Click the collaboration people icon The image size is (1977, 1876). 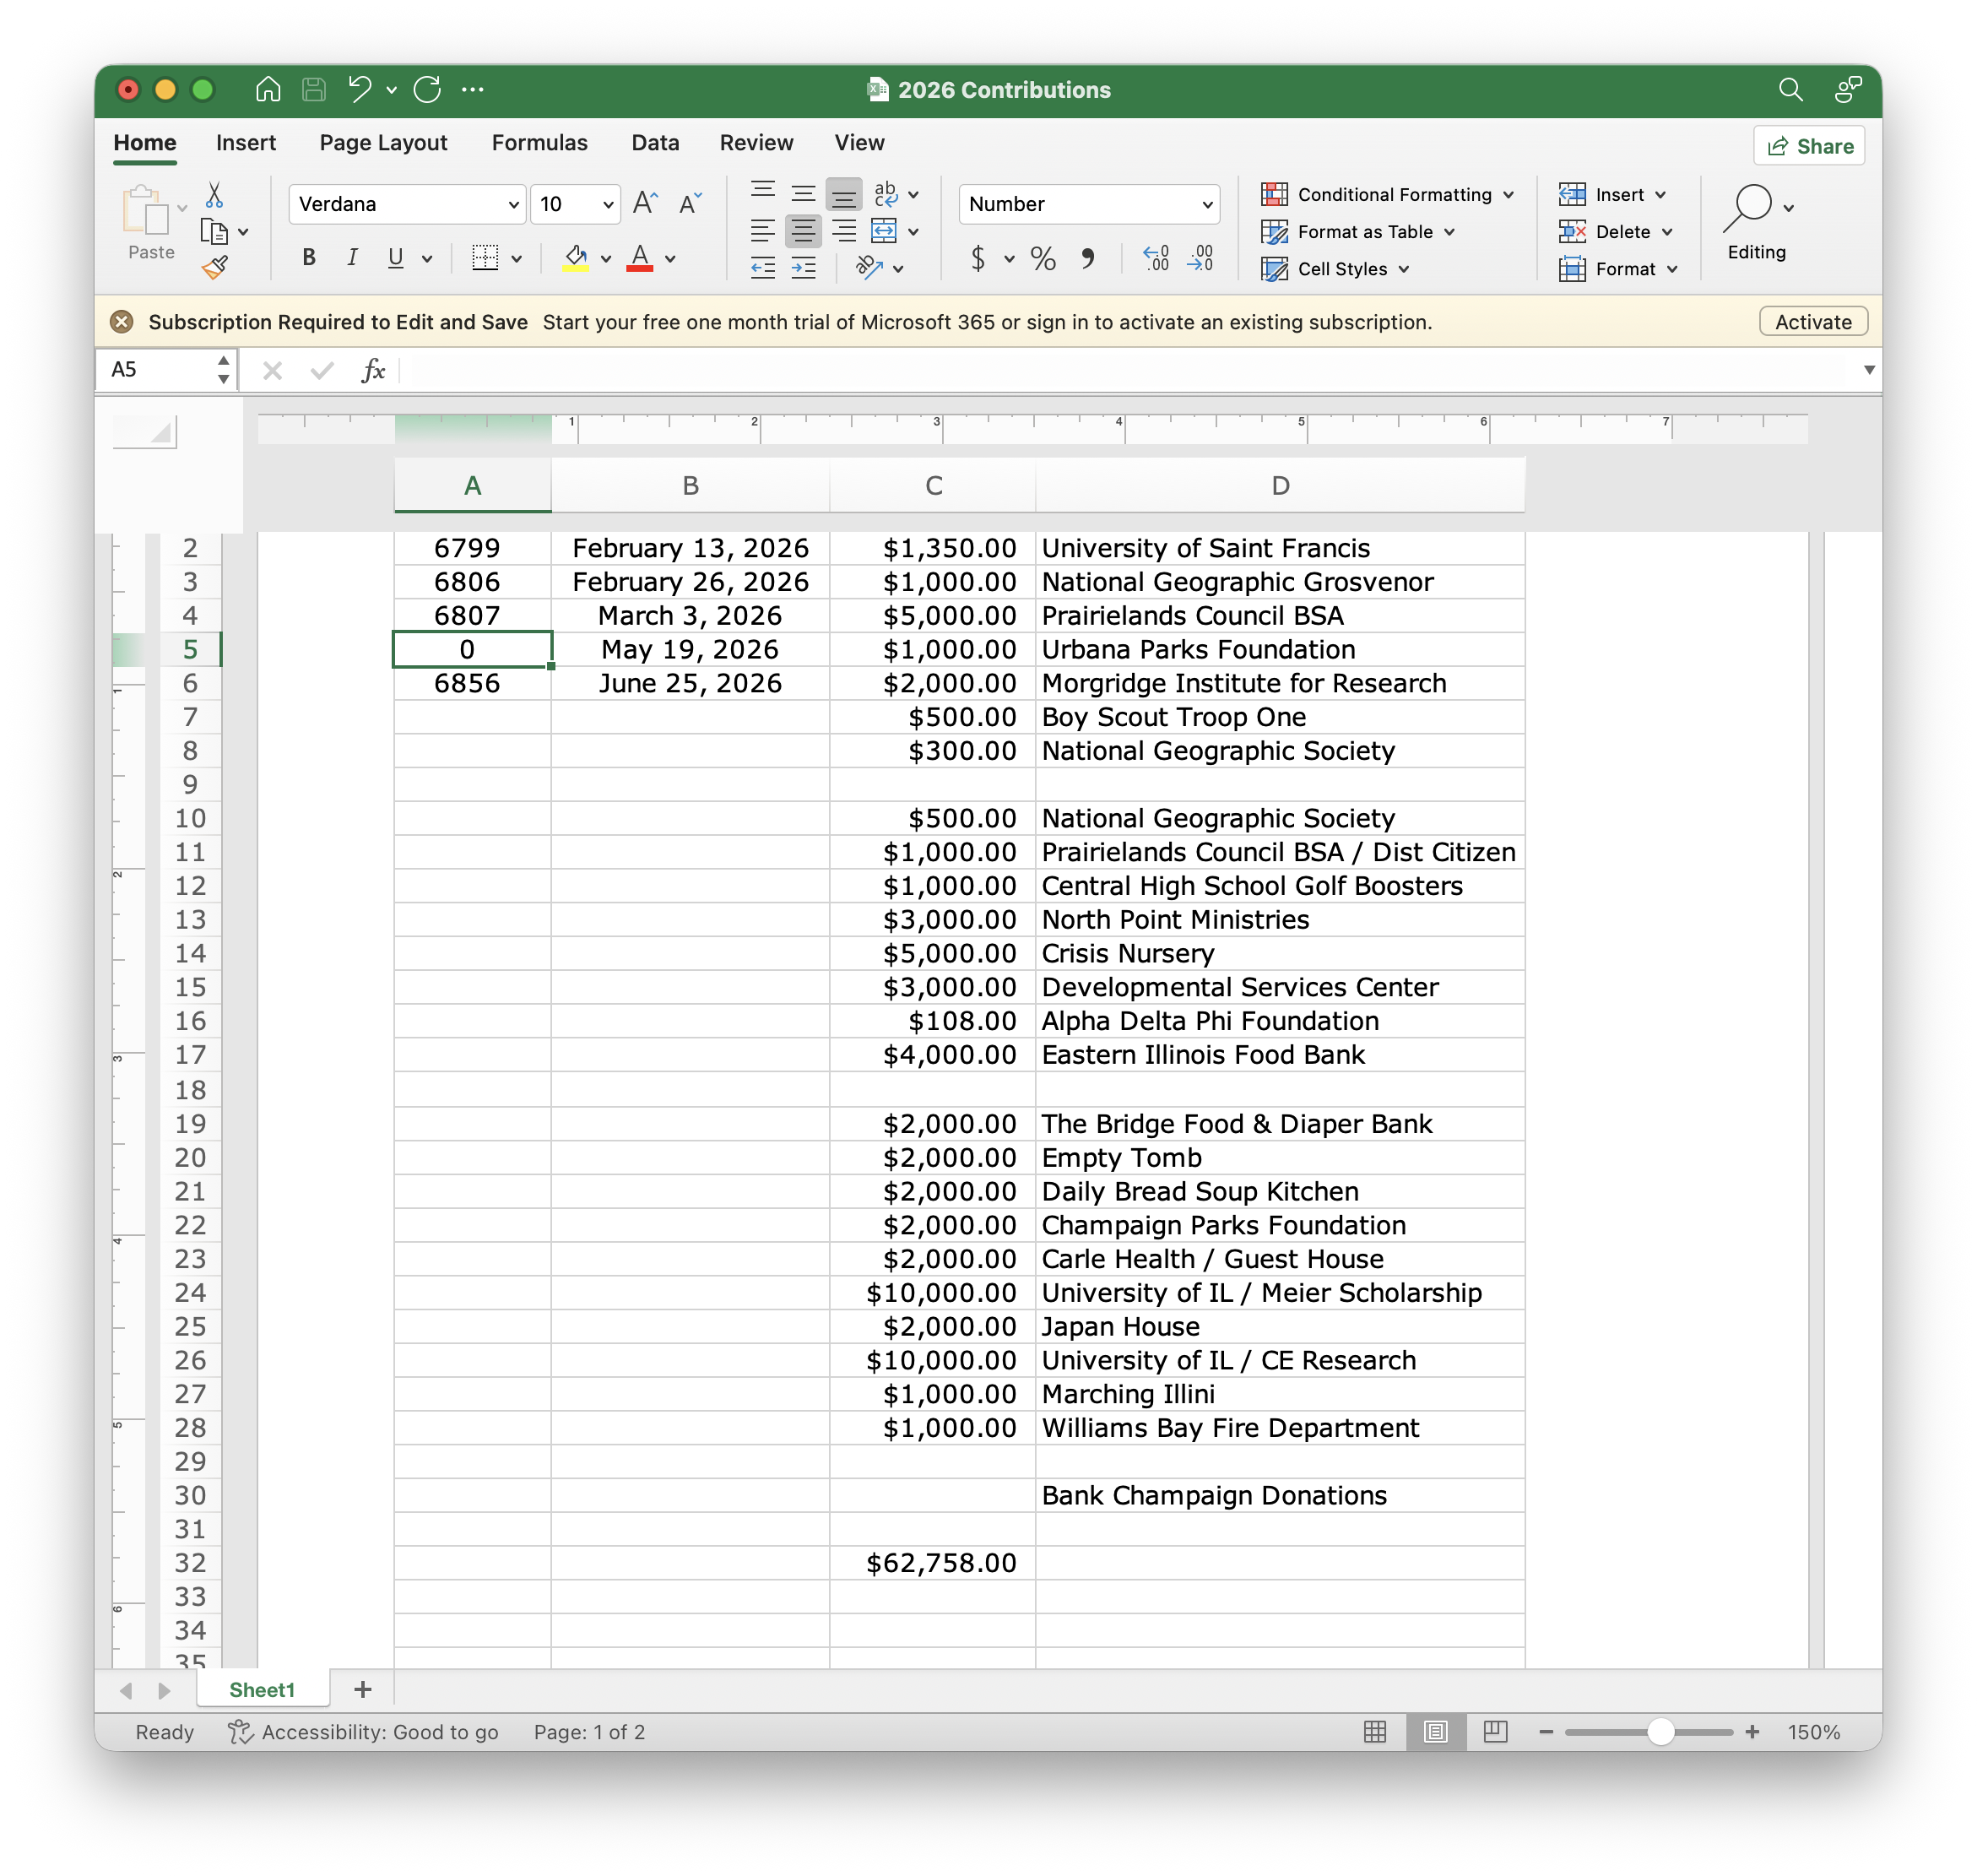[x=1847, y=90]
